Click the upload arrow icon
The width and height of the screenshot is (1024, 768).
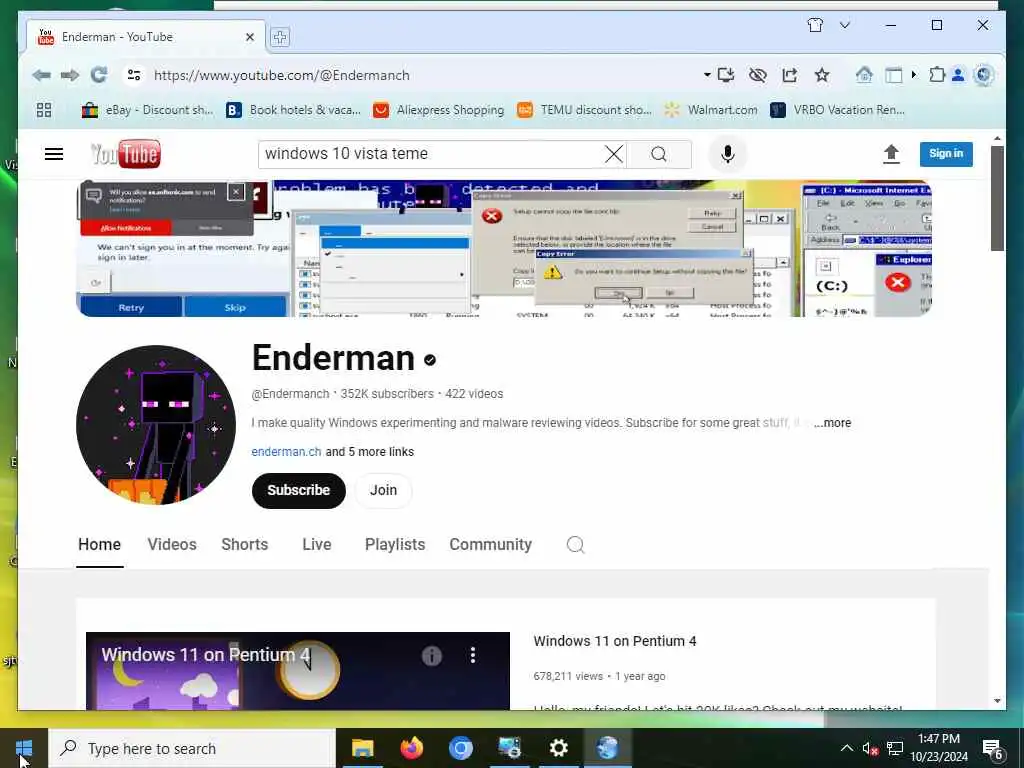[891, 154]
